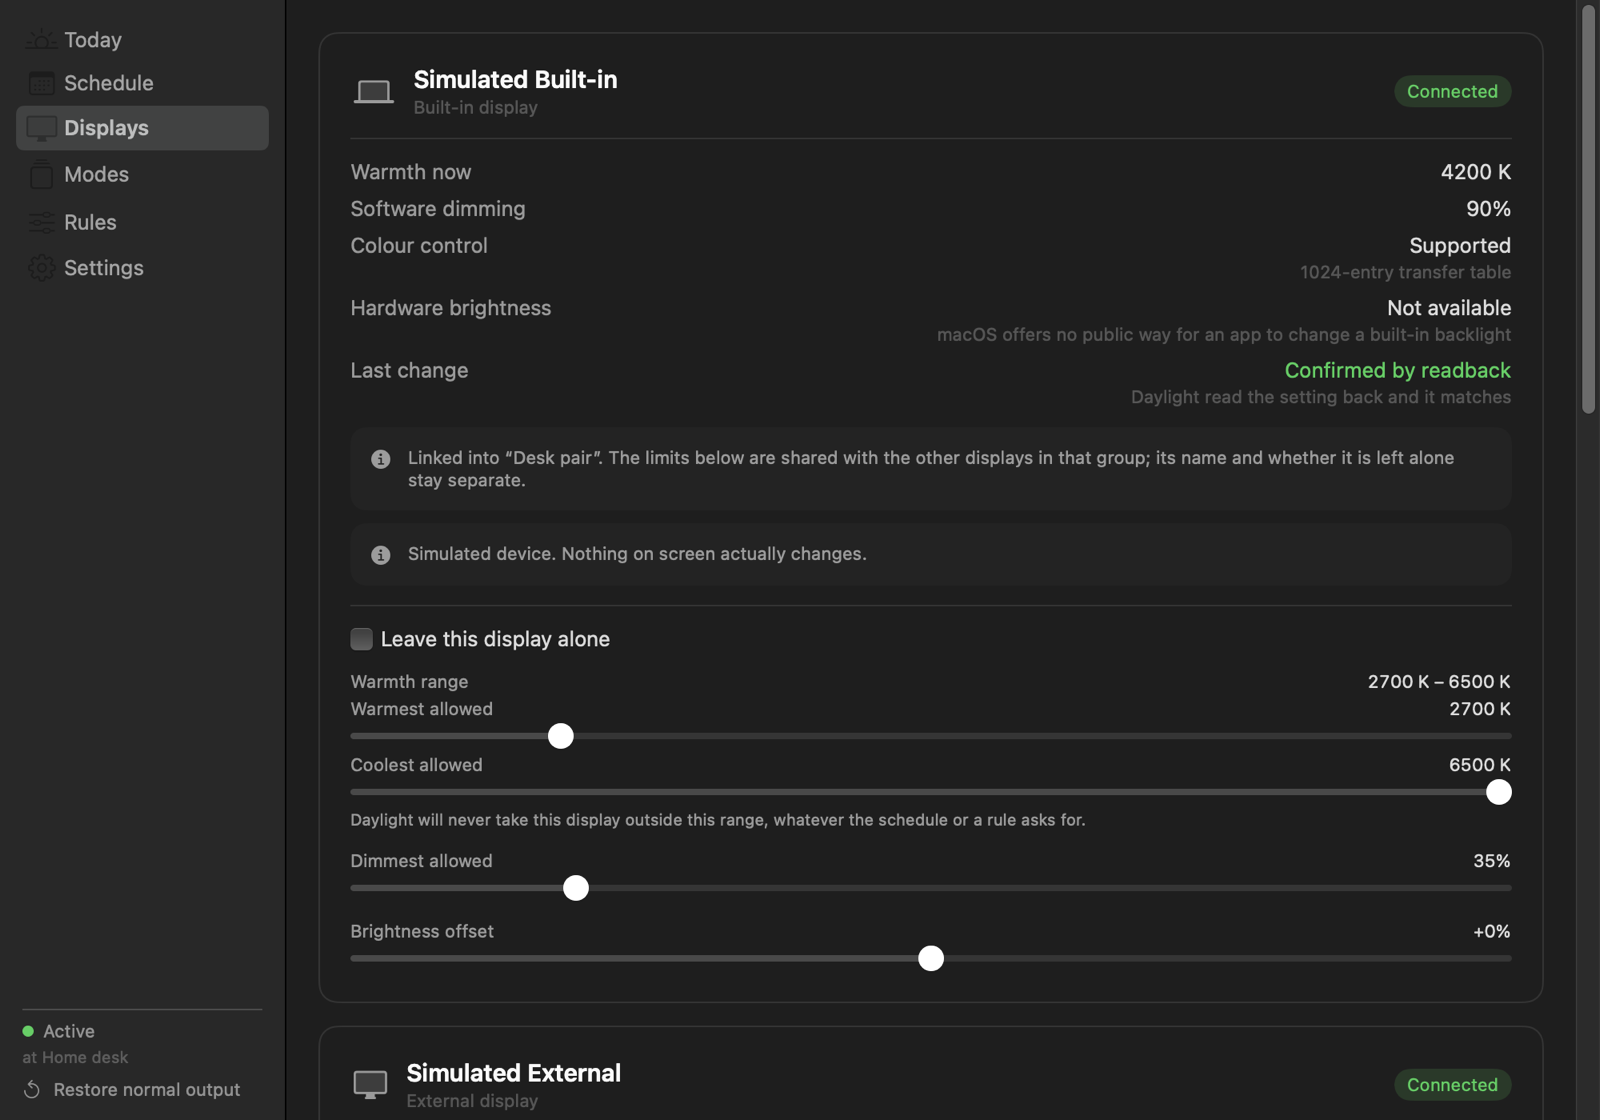The image size is (1600, 1120).
Task: Click the Confirmed by readback status
Action: click(1397, 370)
